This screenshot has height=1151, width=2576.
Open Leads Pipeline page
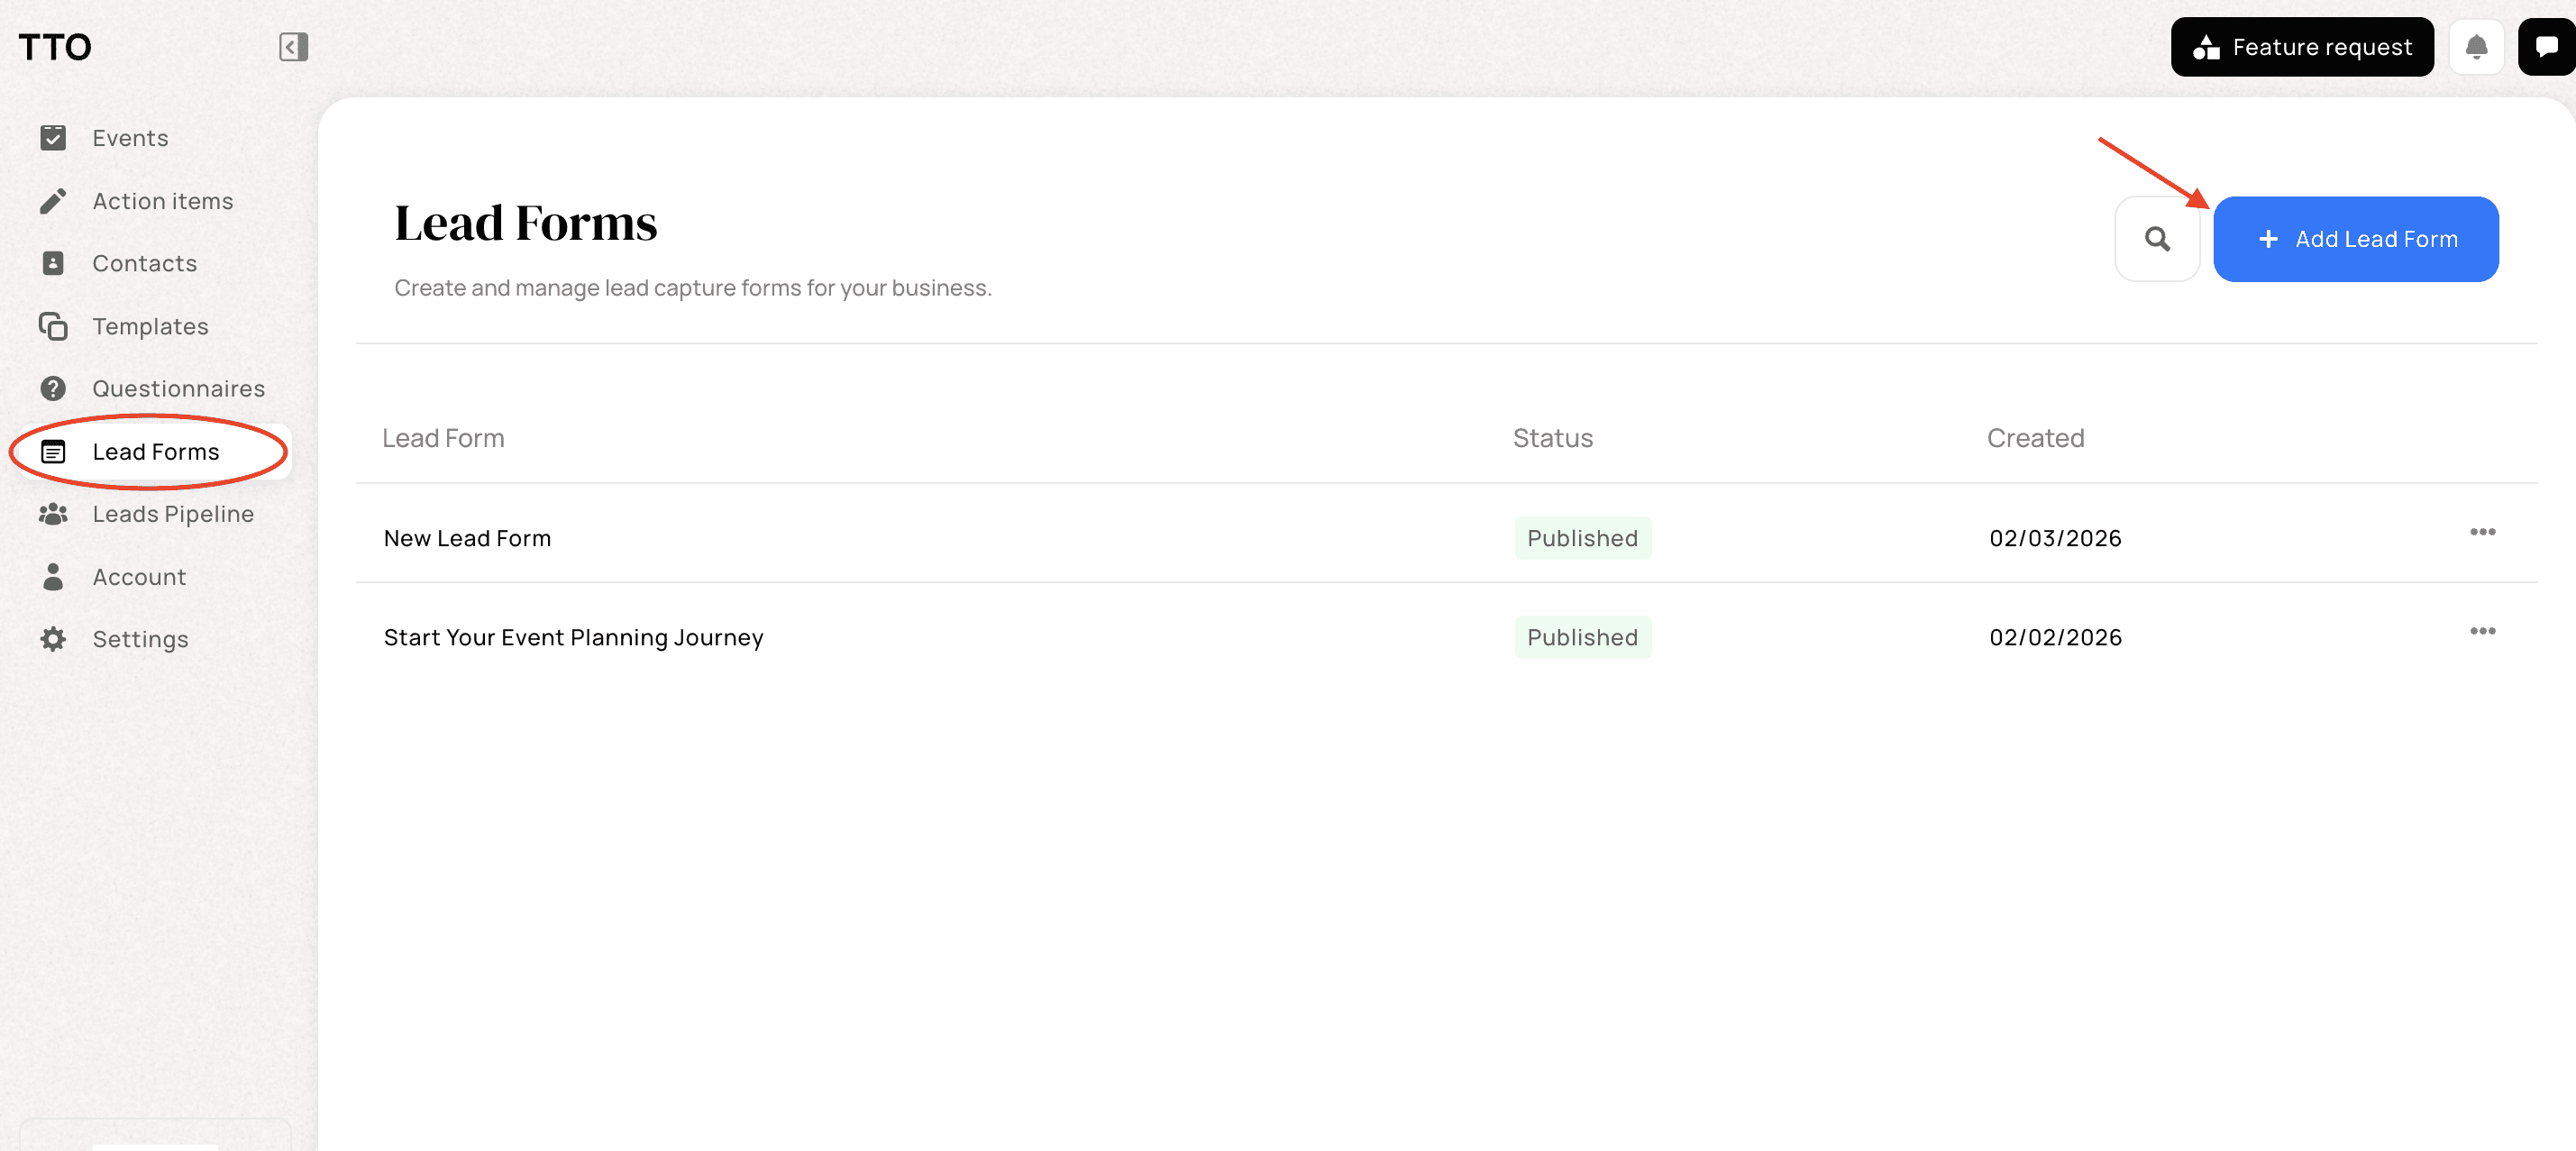point(173,514)
